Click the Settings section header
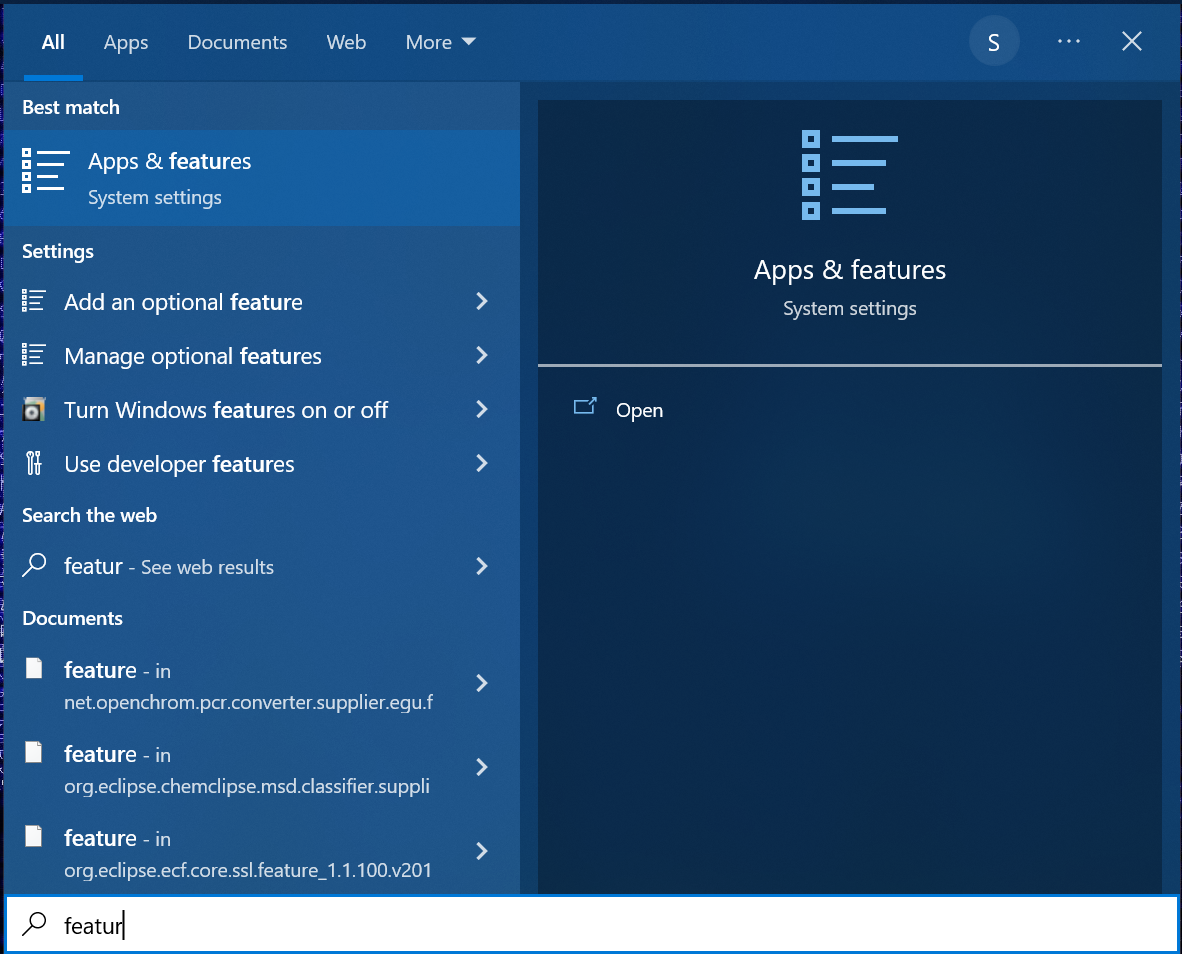The height and width of the screenshot is (954, 1182). point(58,251)
